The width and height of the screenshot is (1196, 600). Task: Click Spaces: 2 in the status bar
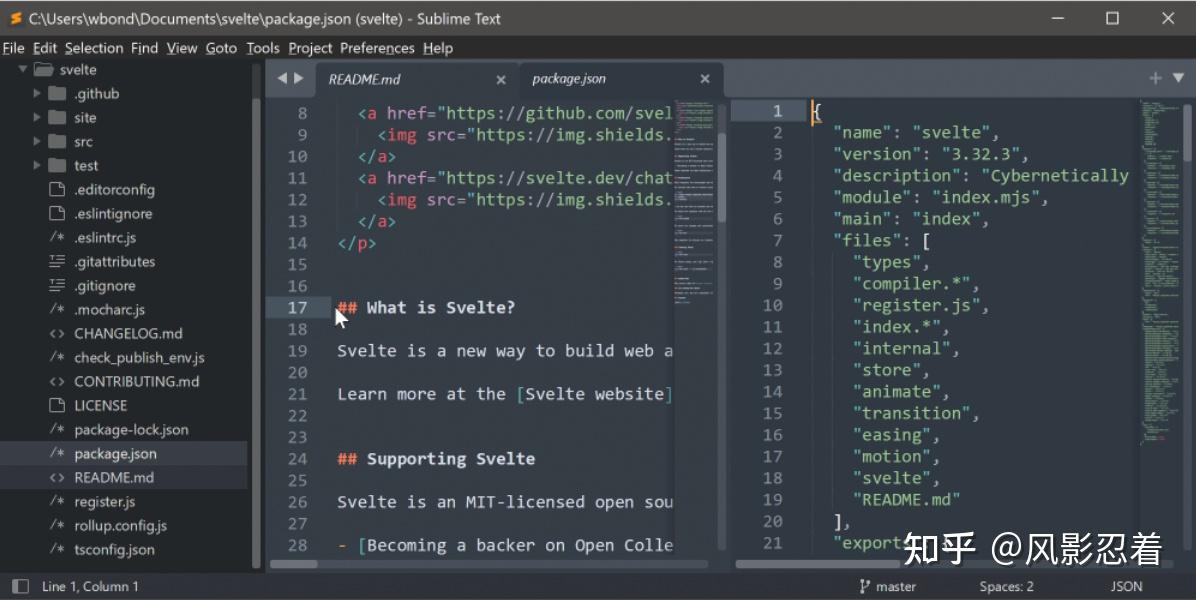pyautogui.click(x=1006, y=586)
